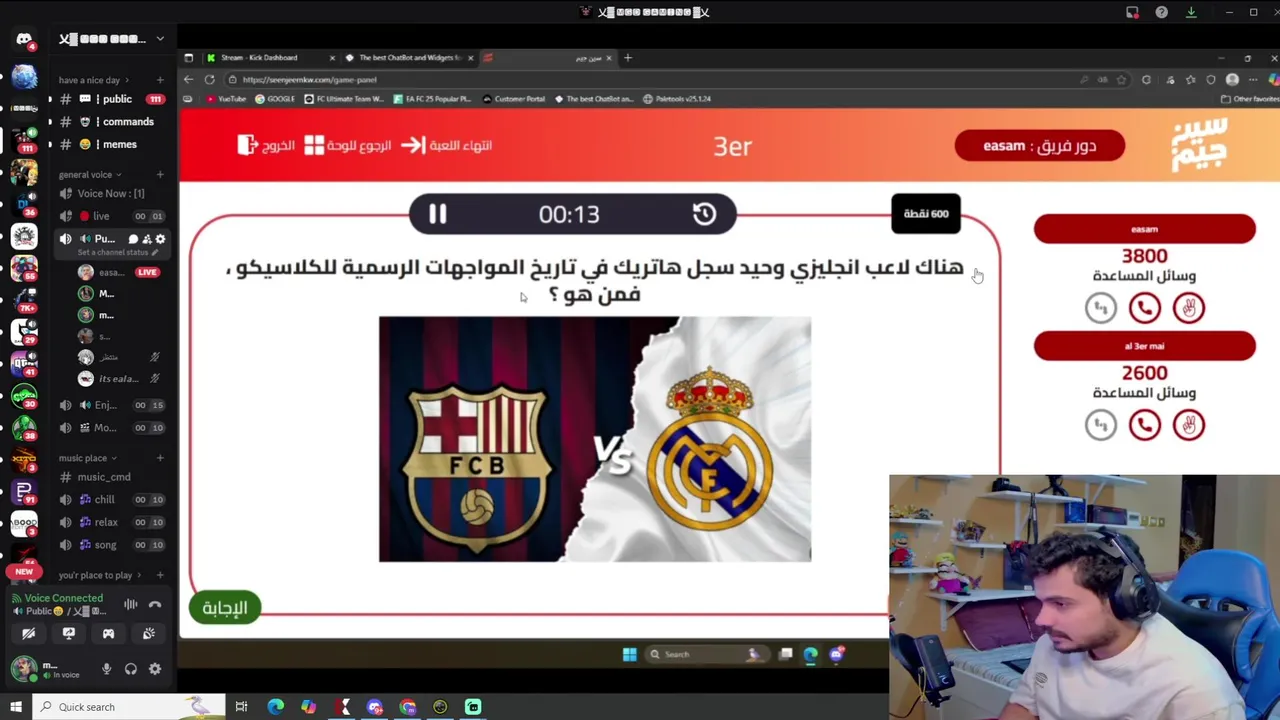Deafen with the Discord headphones icon

pyautogui.click(x=131, y=669)
